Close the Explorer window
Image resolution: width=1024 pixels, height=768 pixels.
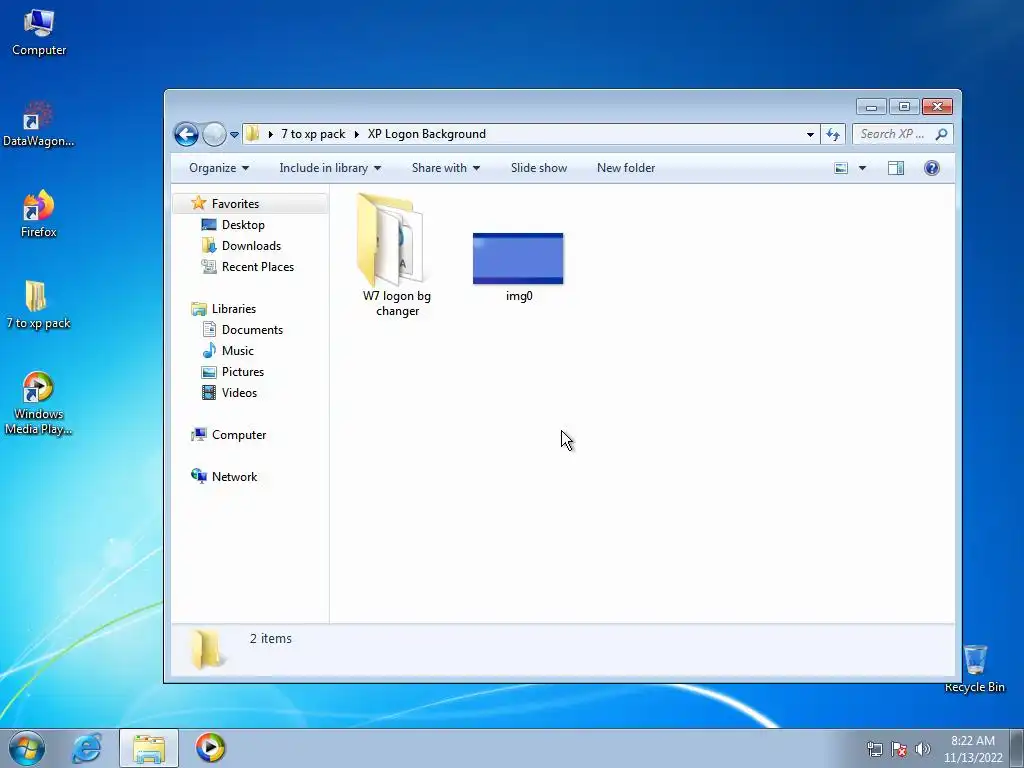pos(938,106)
